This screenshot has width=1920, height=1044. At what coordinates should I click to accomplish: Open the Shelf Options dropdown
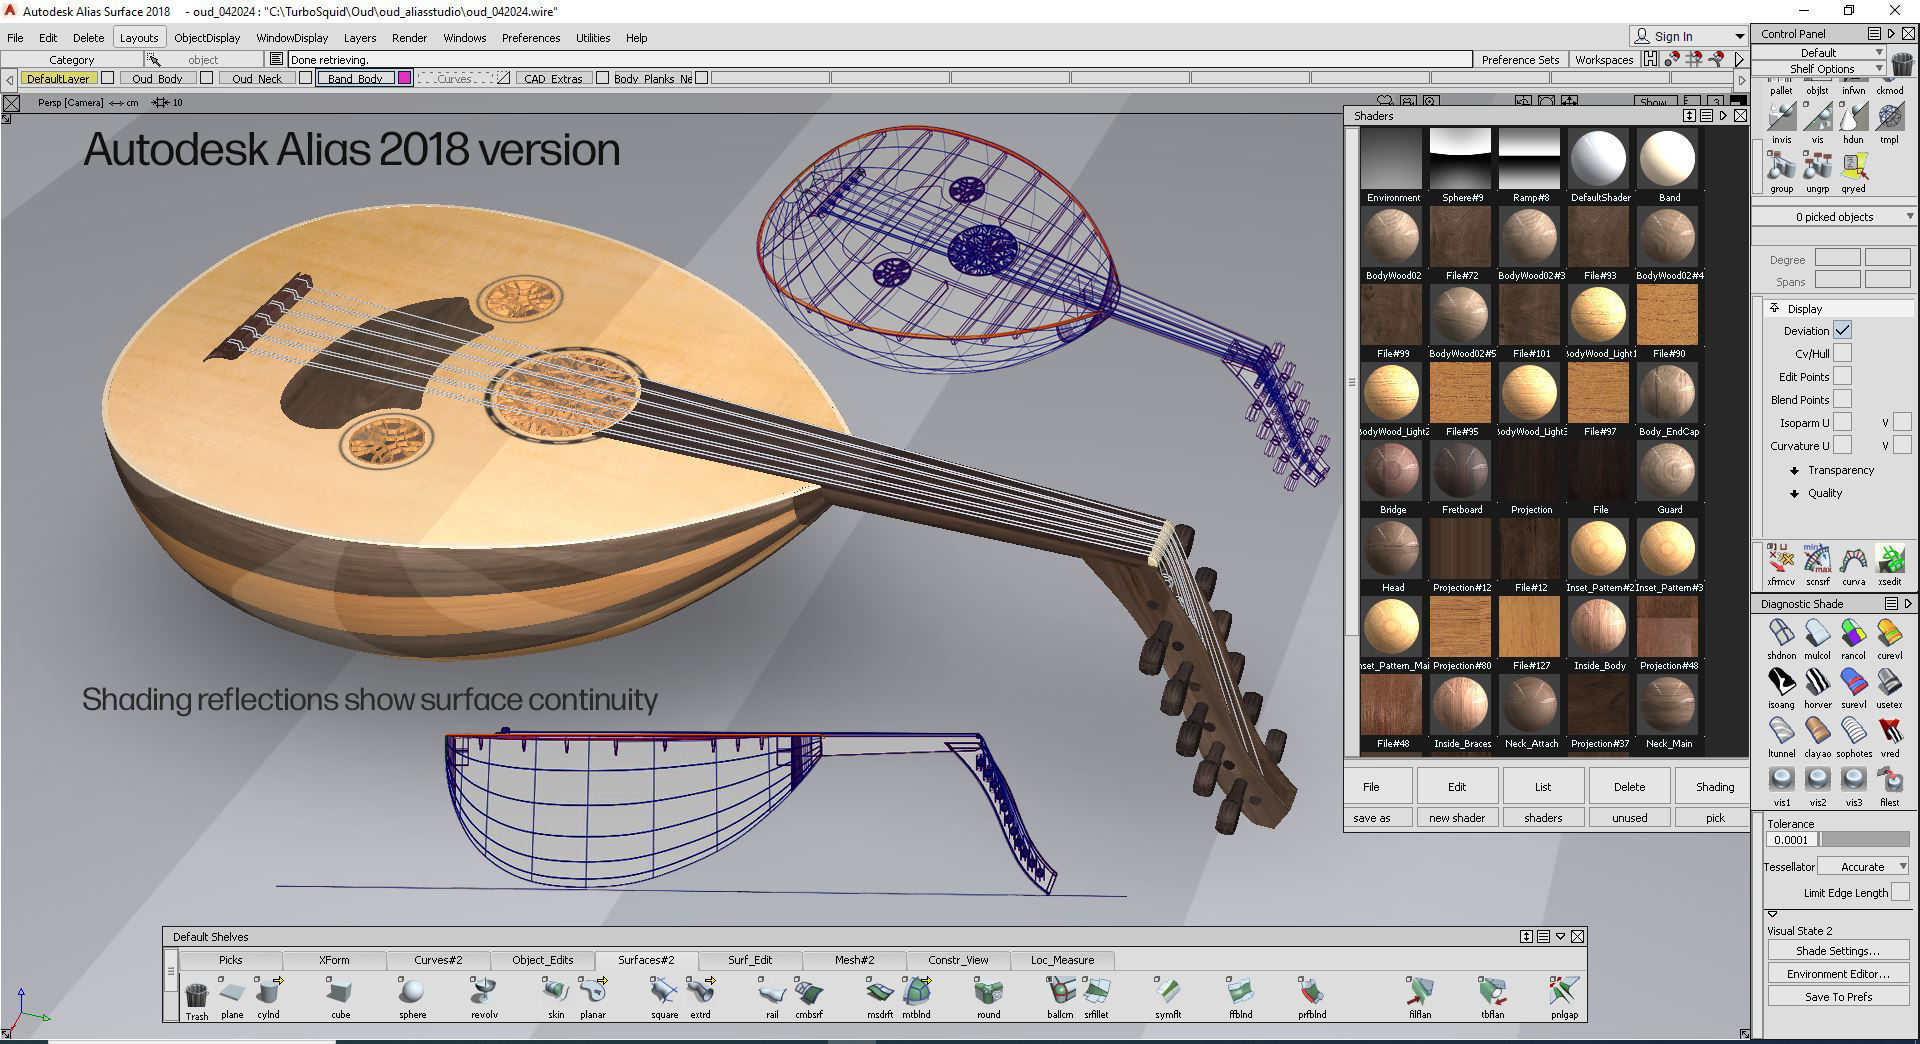[x=1819, y=68]
